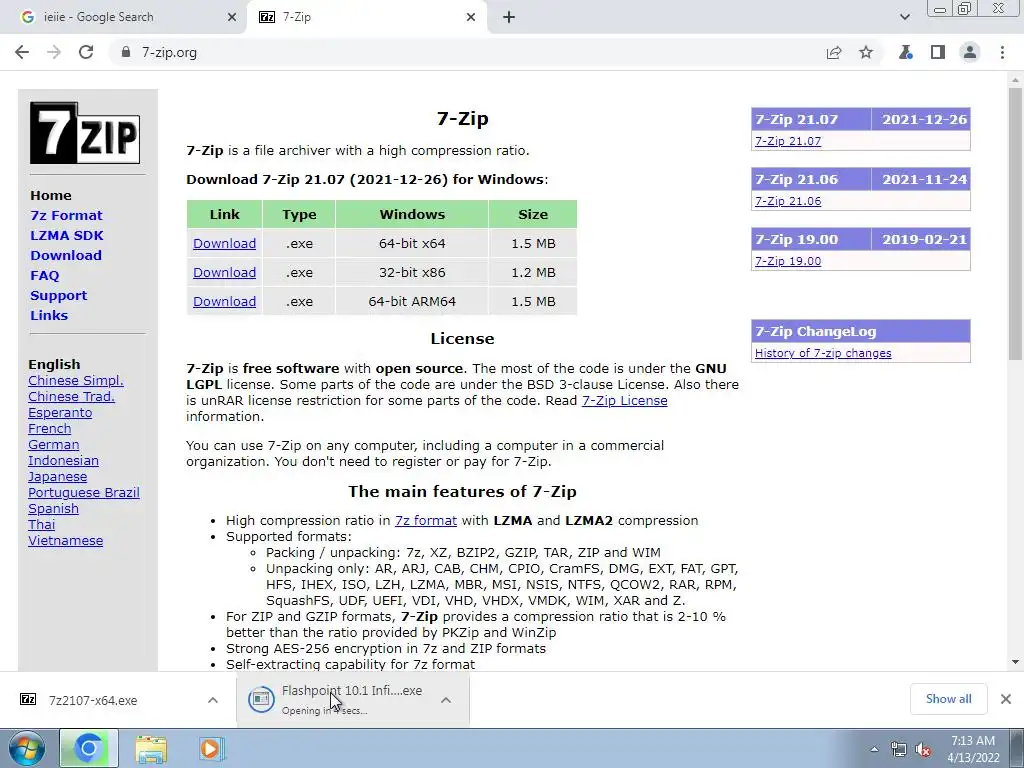Share this page via the share icon
This screenshot has height=768, width=1024.
pyautogui.click(x=834, y=52)
